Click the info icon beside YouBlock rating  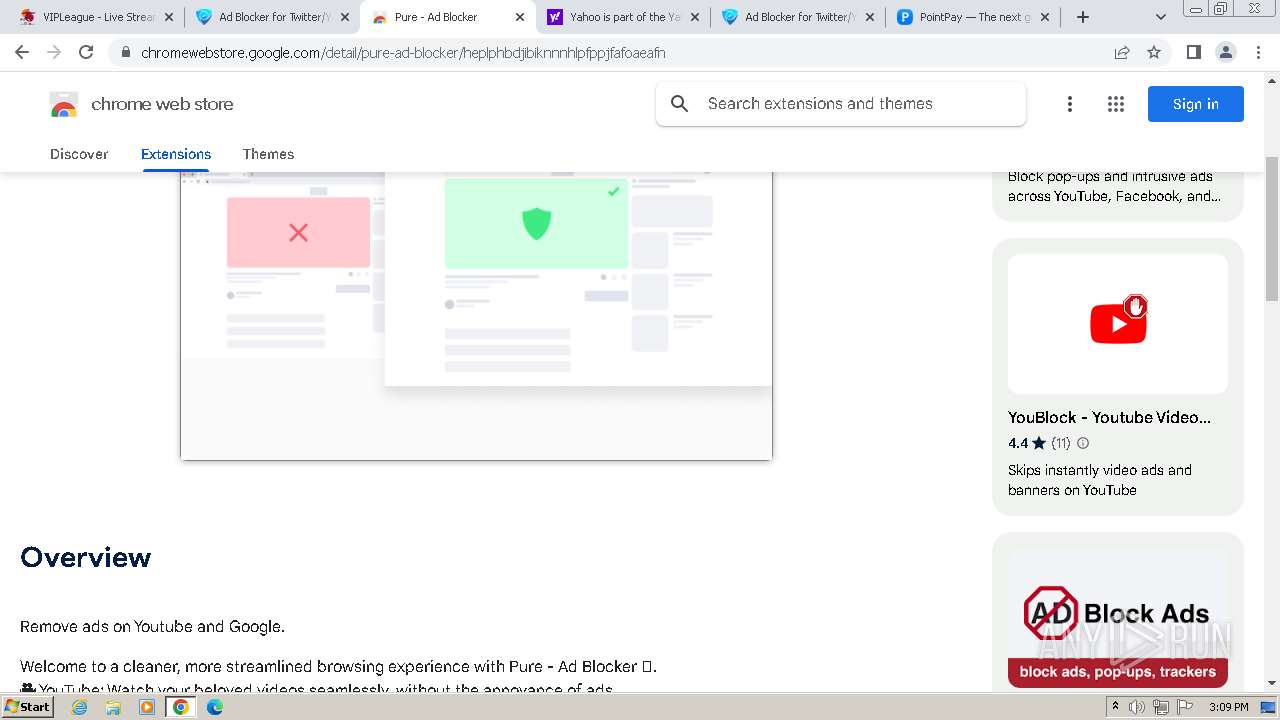pos(1082,443)
